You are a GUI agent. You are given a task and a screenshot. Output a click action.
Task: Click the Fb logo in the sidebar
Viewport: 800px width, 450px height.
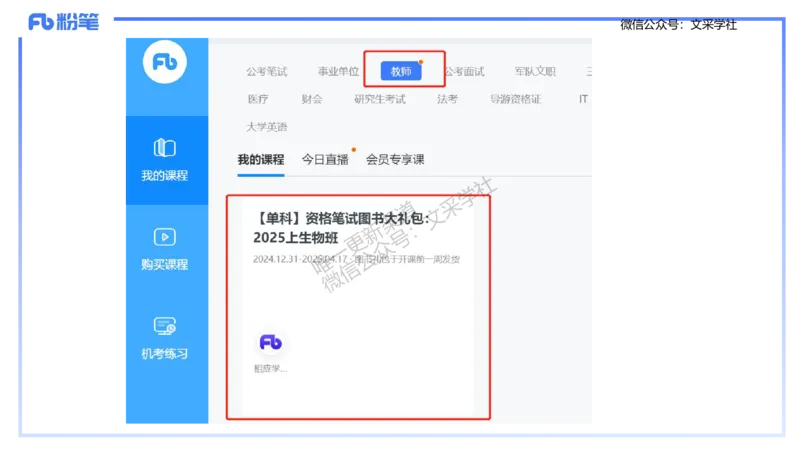point(165,62)
